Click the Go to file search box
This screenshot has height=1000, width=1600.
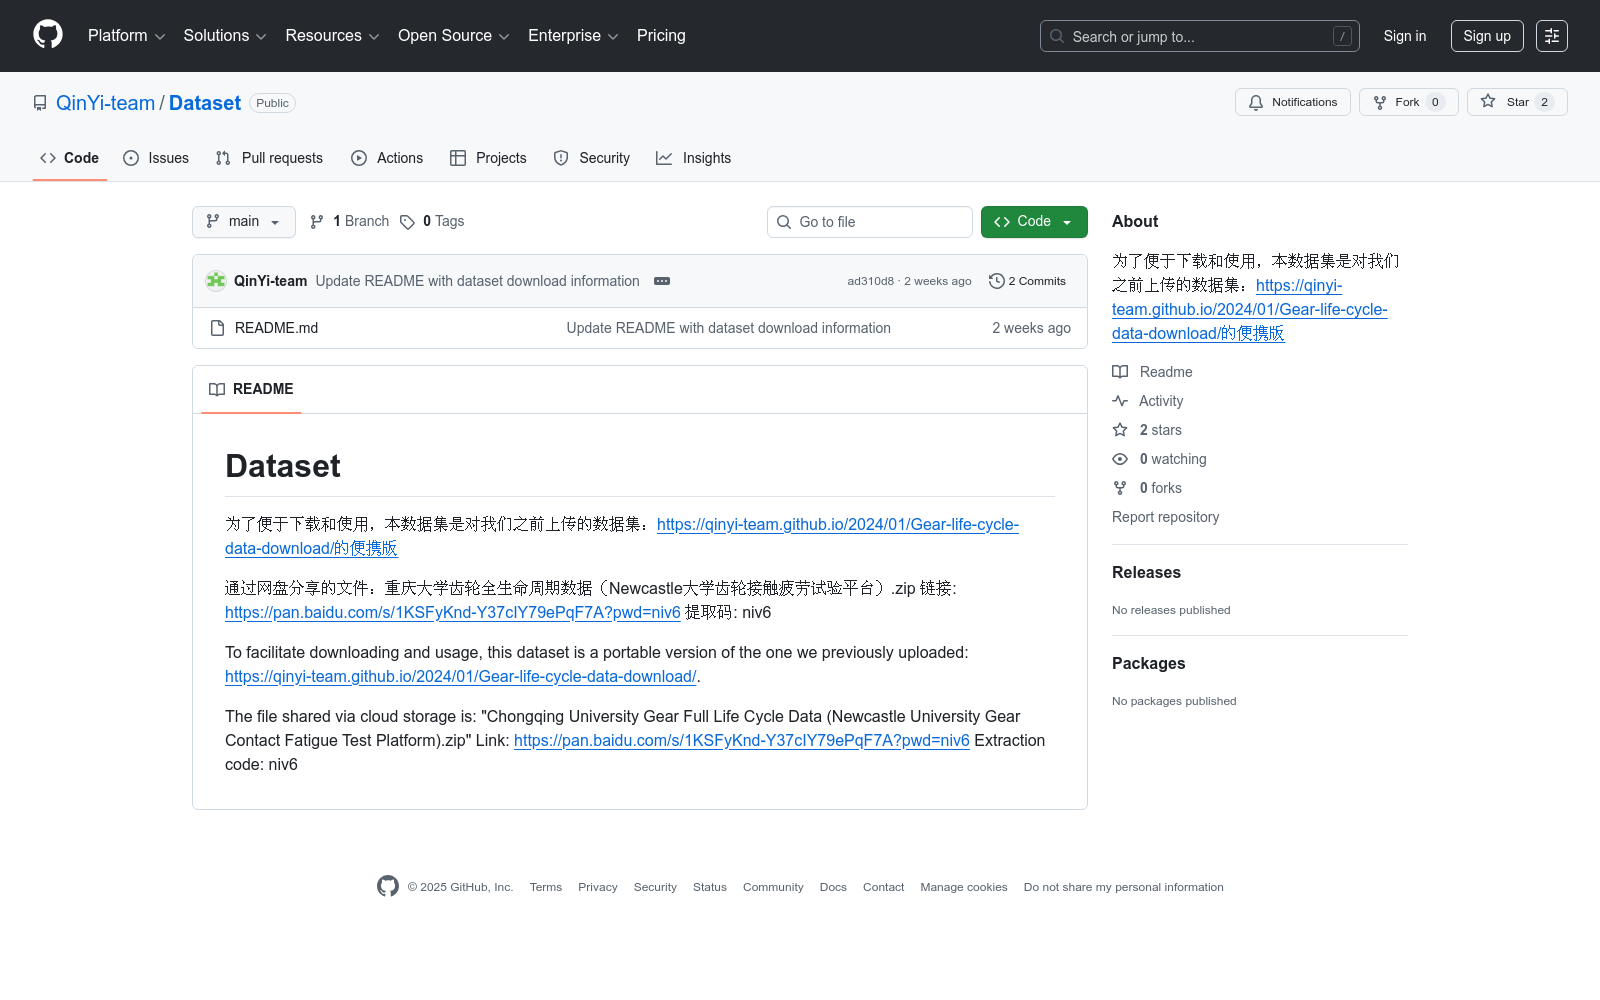click(870, 222)
